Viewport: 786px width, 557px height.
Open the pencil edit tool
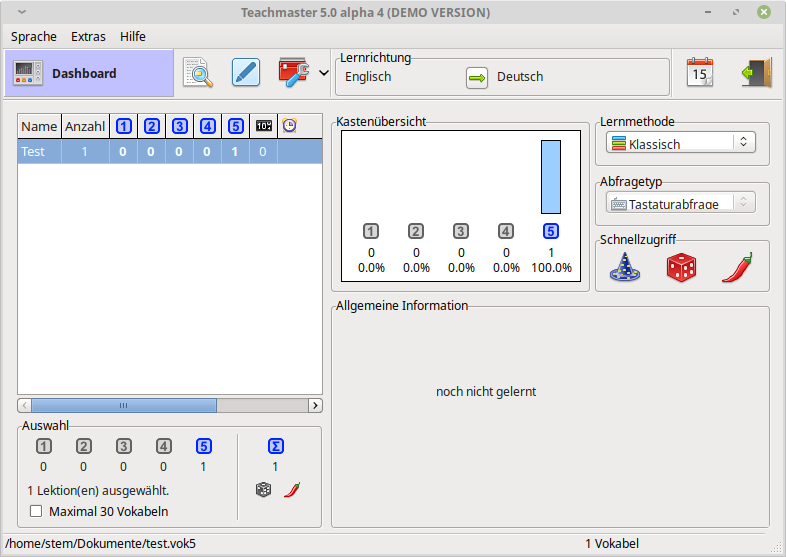[x=246, y=73]
